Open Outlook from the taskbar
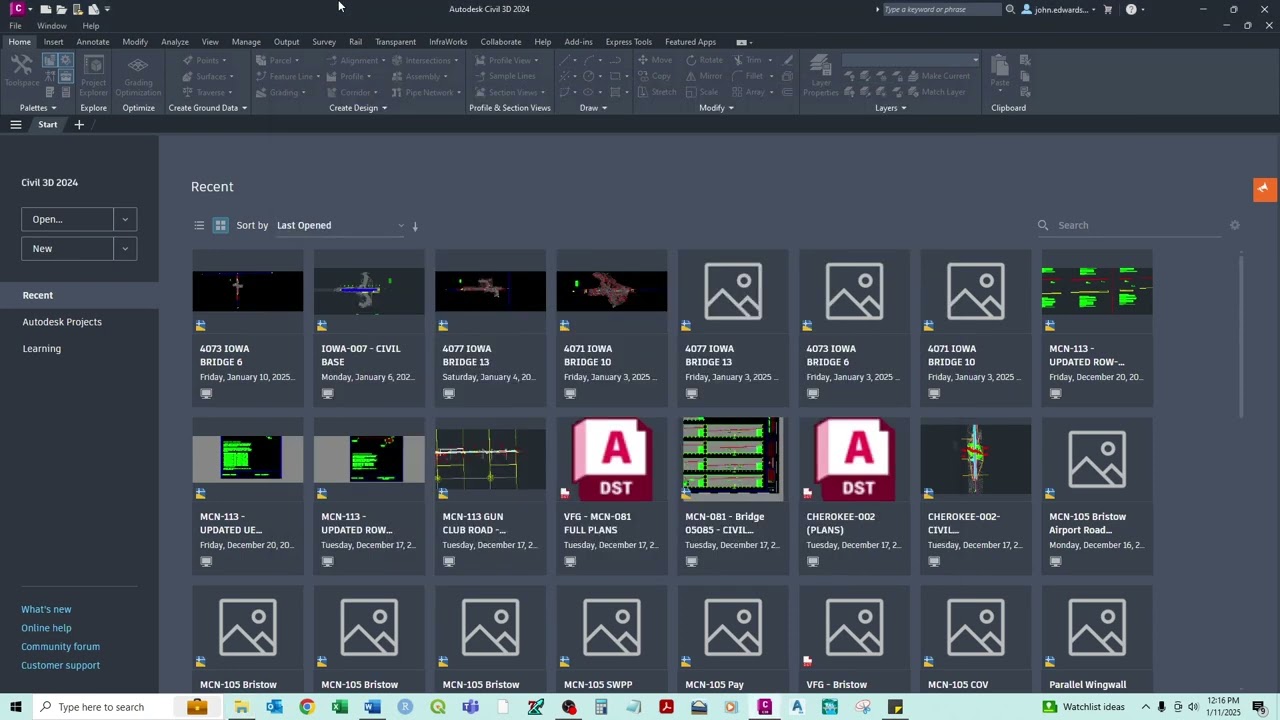Viewport: 1280px width, 720px height. (x=274, y=707)
